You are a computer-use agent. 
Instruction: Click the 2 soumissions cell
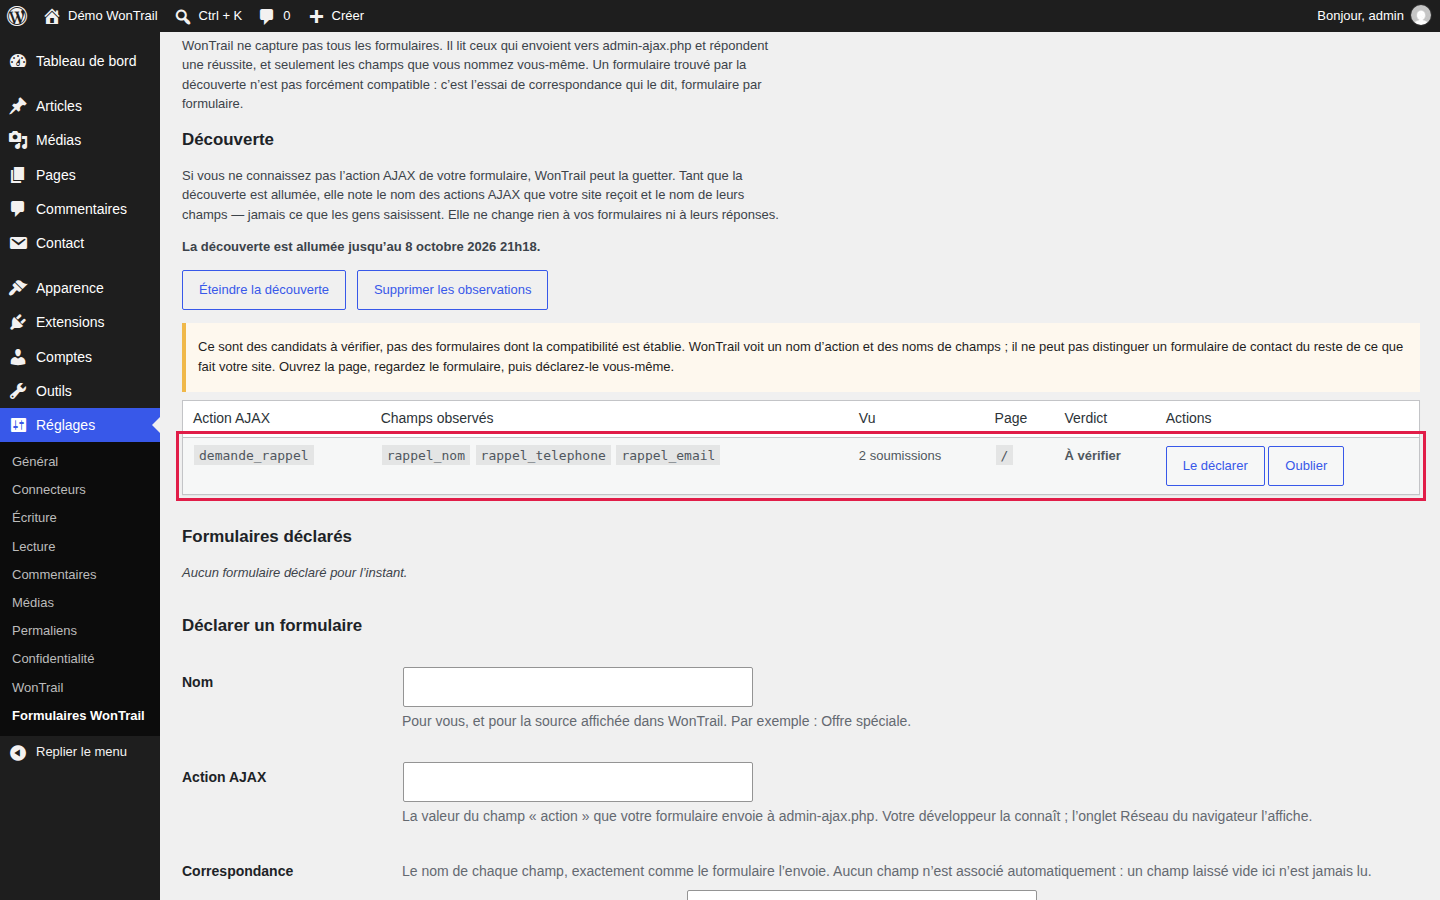[900, 456]
